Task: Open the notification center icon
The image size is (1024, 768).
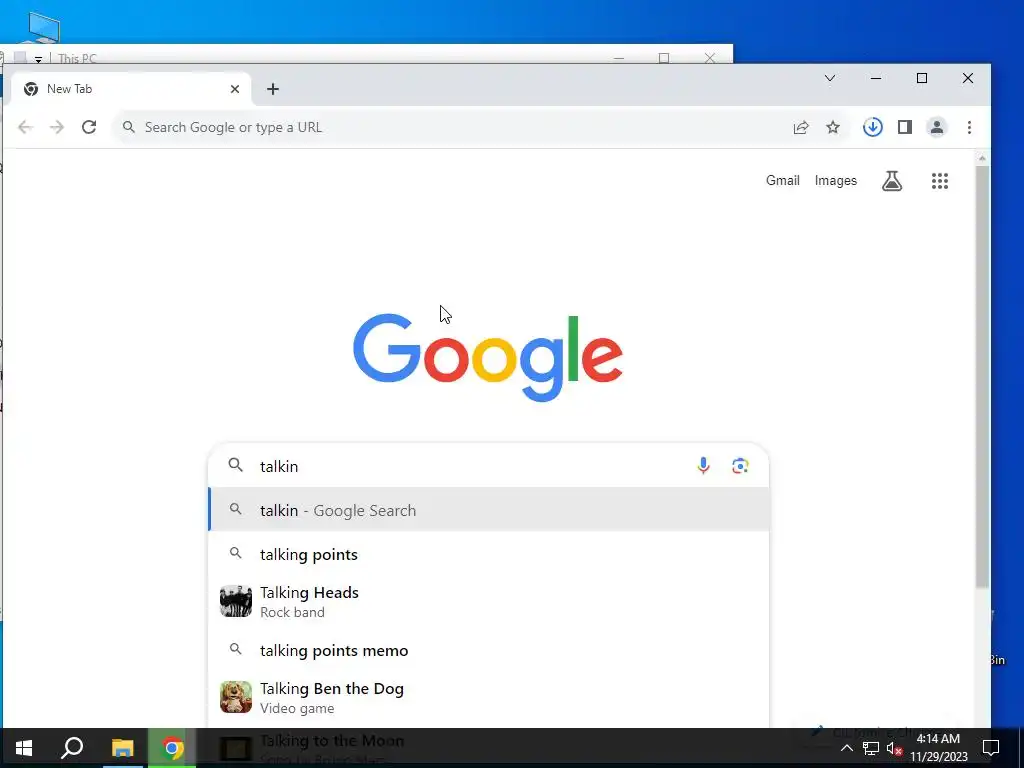Action: [991, 748]
